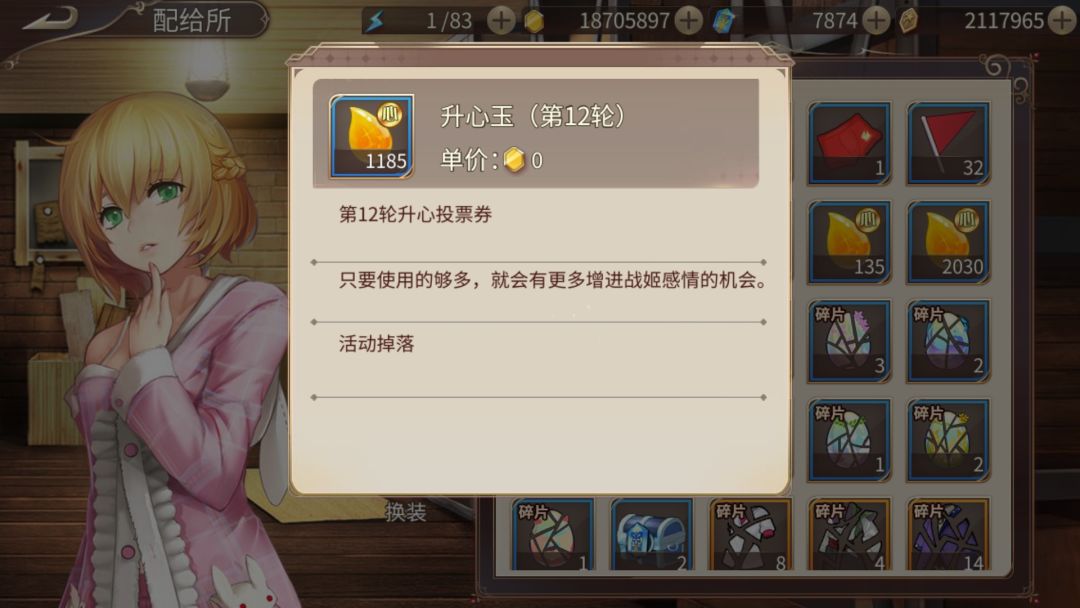This screenshot has height=608, width=1080.
Task: Choose the orange jade item with 2030
Action: tap(948, 242)
